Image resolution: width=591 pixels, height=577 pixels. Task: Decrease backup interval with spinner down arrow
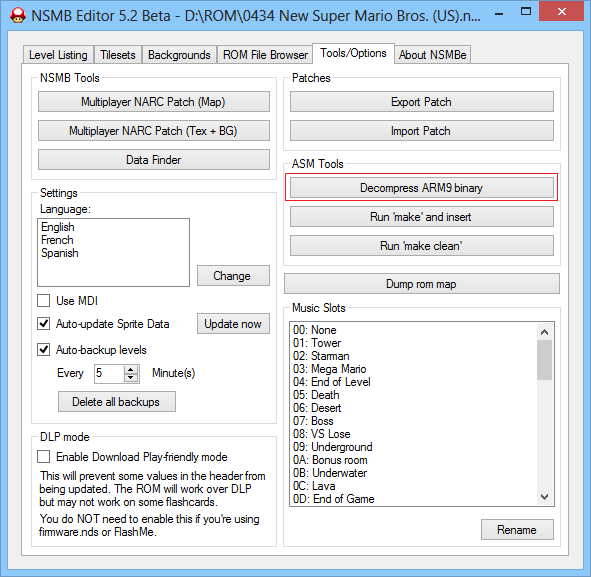131,377
